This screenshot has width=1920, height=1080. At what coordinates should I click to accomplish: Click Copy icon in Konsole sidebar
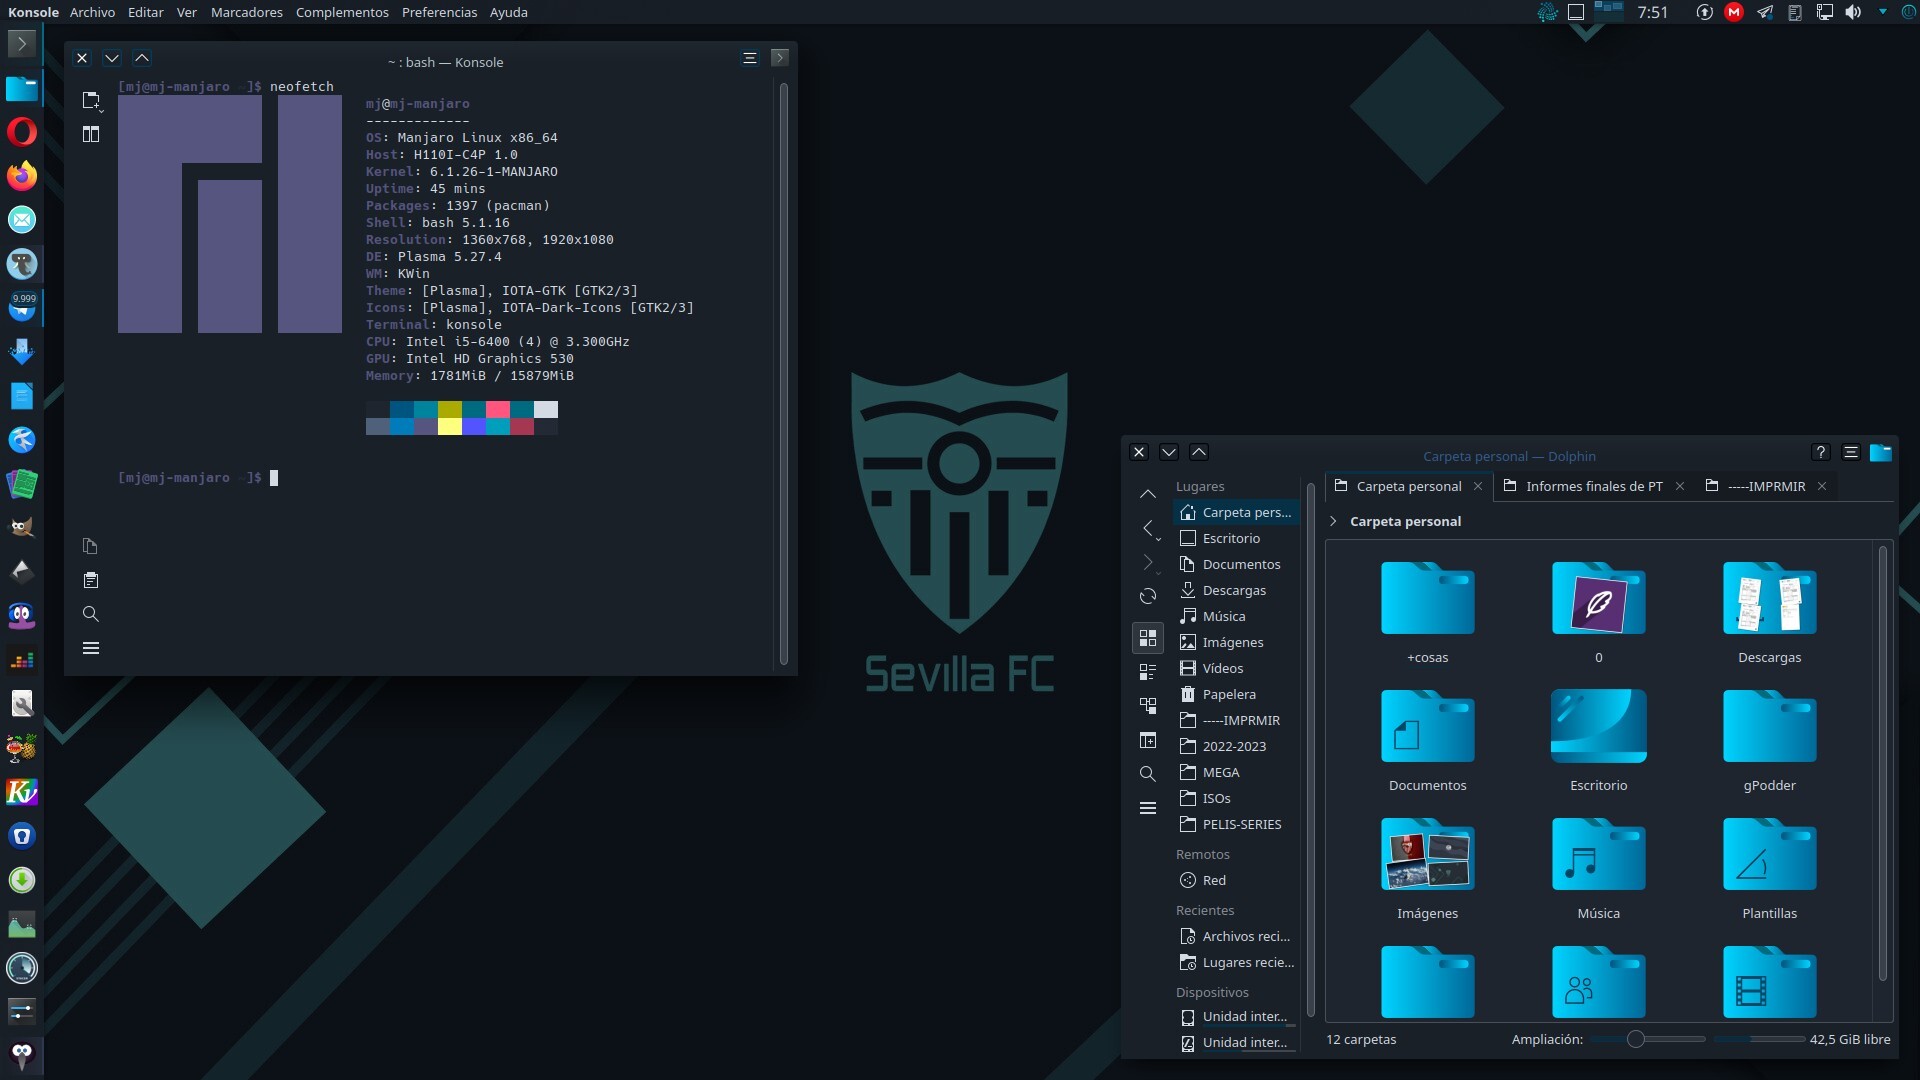pyautogui.click(x=91, y=546)
